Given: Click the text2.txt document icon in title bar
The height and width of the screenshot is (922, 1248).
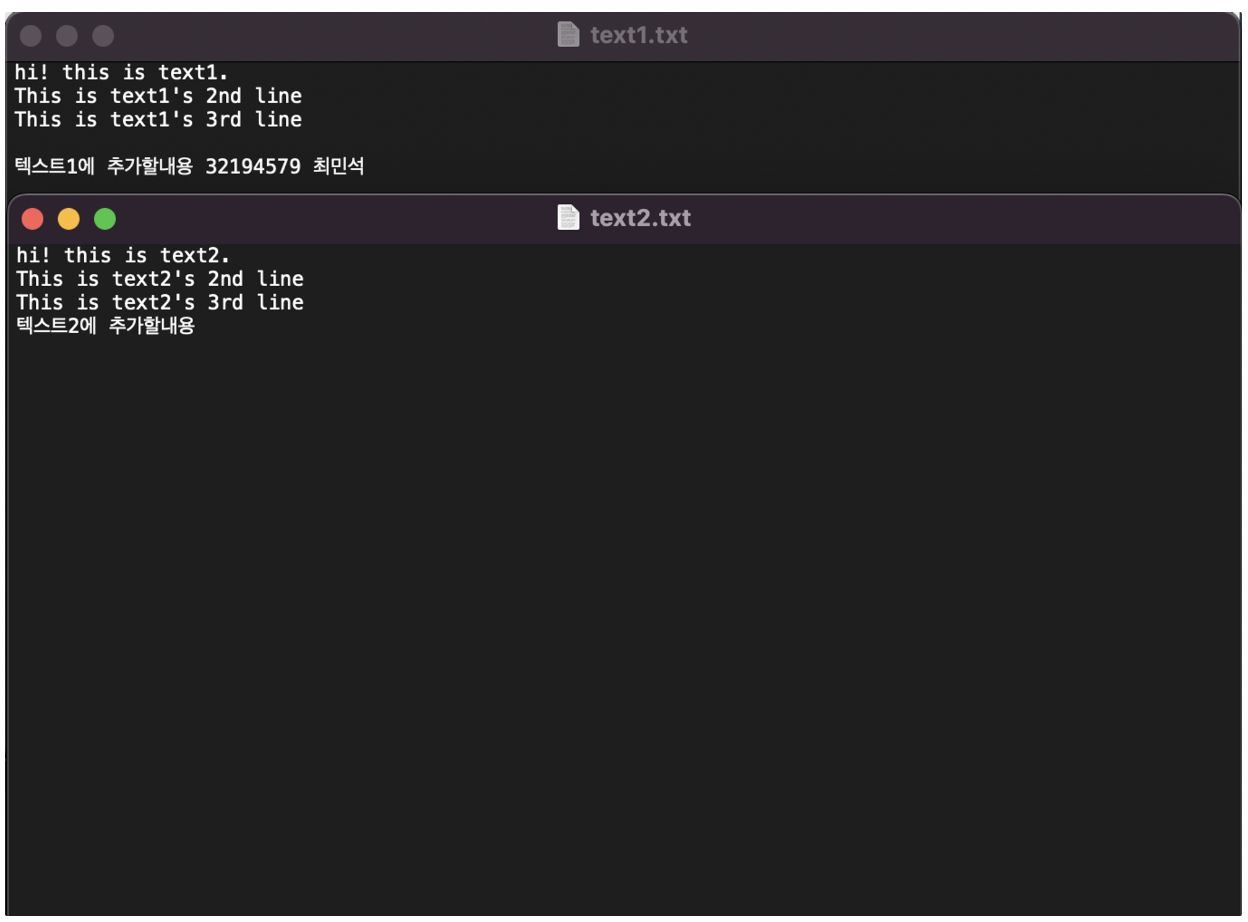Looking at the screenshot, I should [x=568, y=218].
